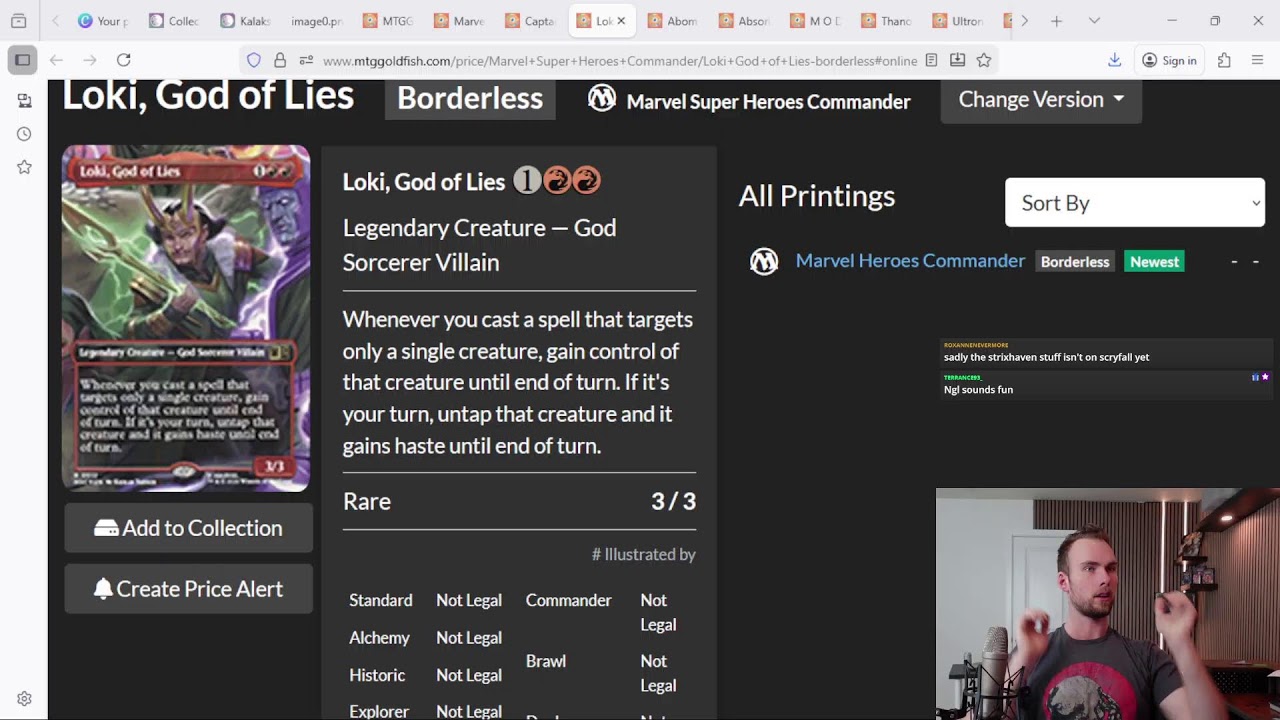
Task: Close the active Loki tab
Action: click(621, 20)
